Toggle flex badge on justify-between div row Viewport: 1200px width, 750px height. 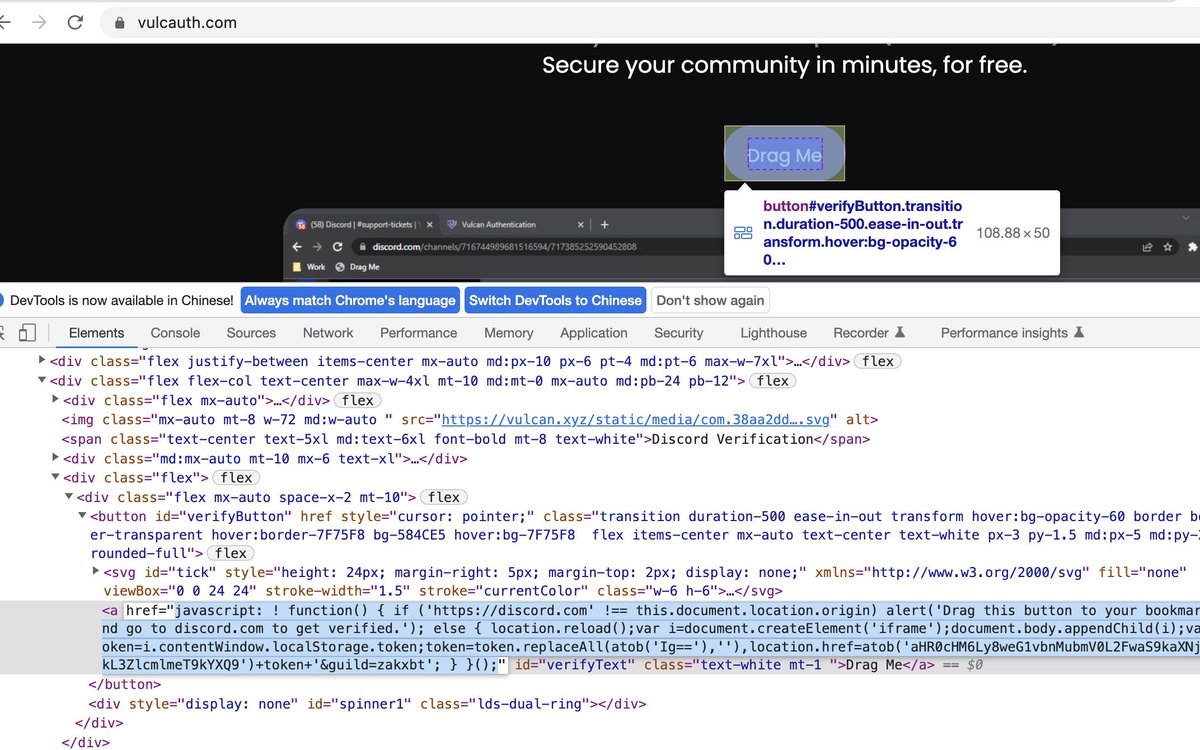(878, 361)
